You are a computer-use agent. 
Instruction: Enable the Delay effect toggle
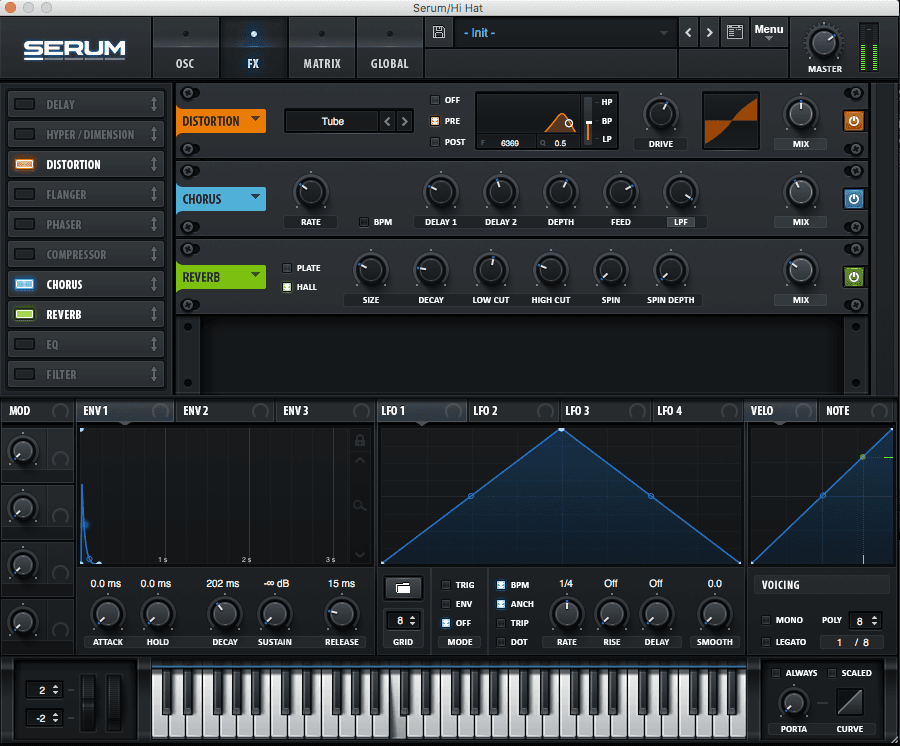tap(24, 104)
